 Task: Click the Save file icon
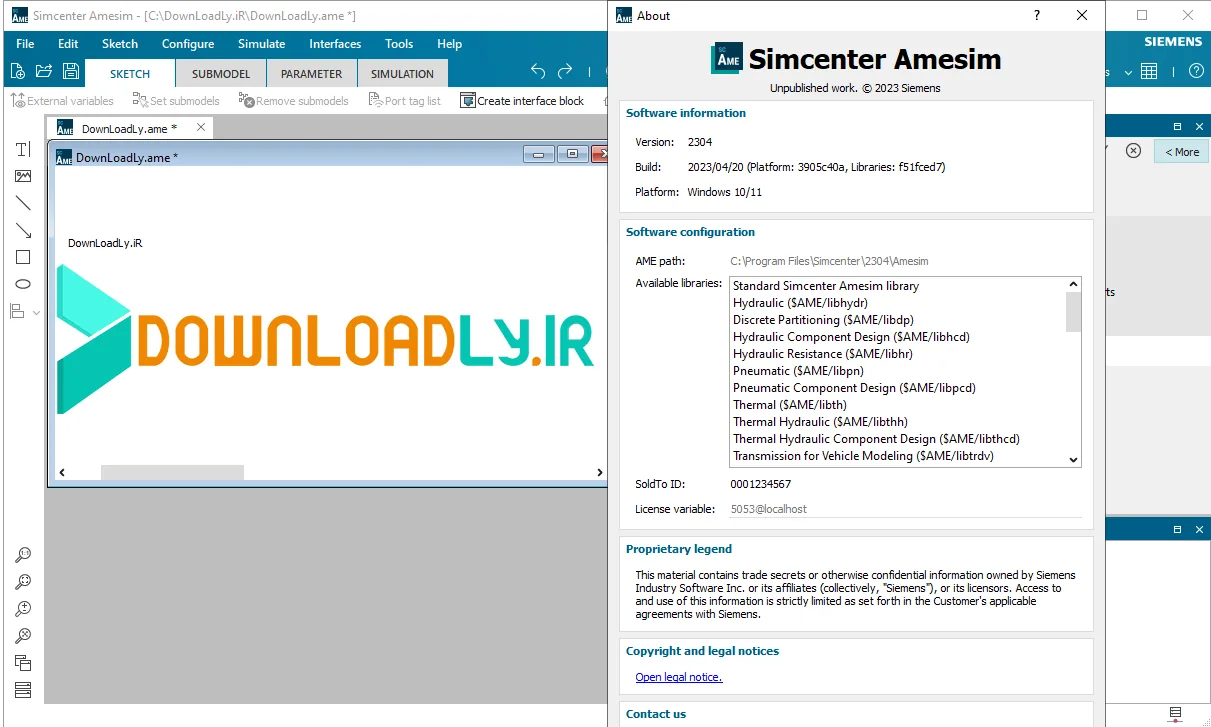click(70, 71)
